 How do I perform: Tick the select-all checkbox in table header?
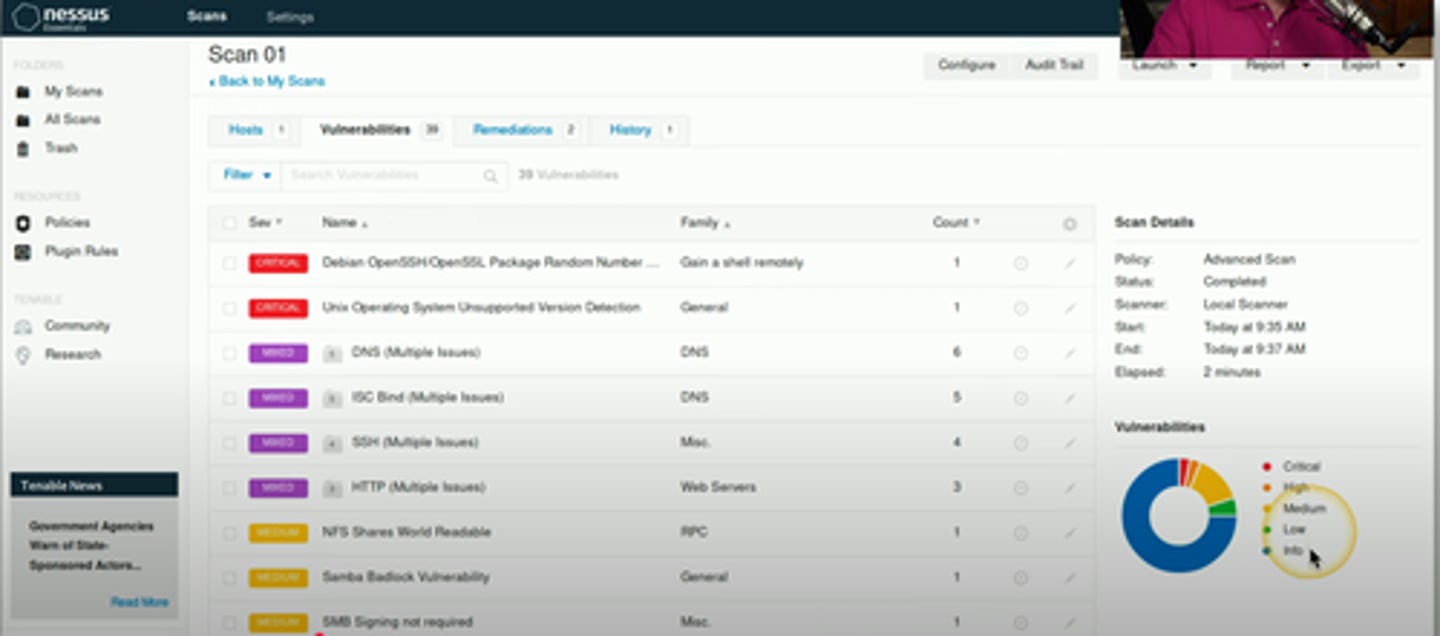coord(230,223)
